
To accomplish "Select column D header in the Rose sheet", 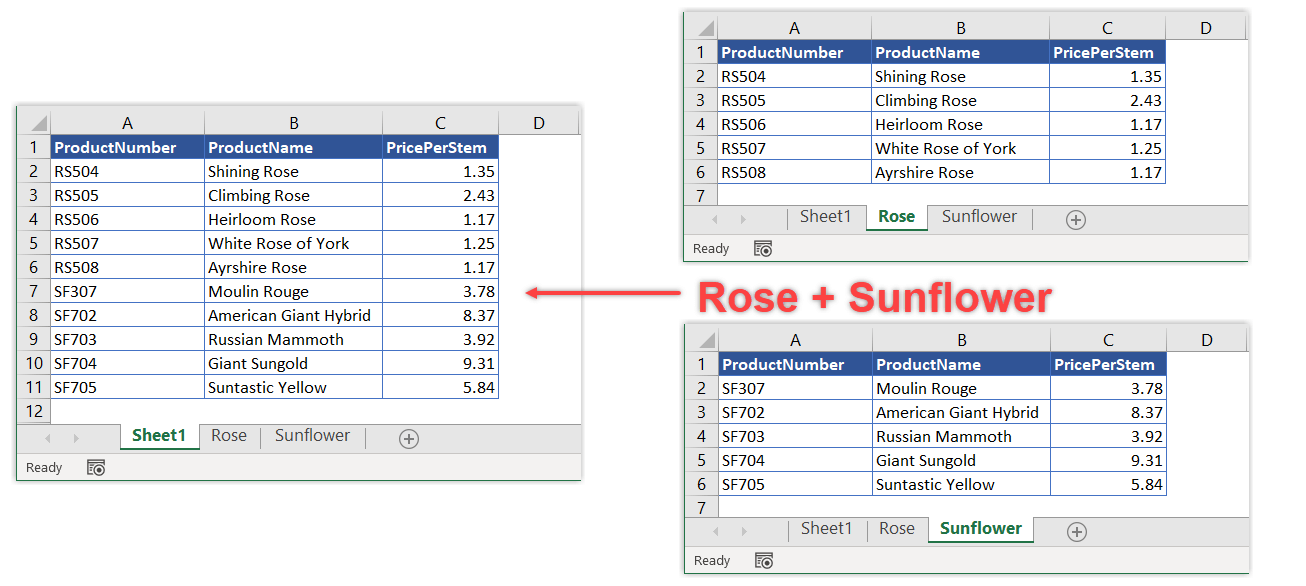I will [x=1205, y=28].
